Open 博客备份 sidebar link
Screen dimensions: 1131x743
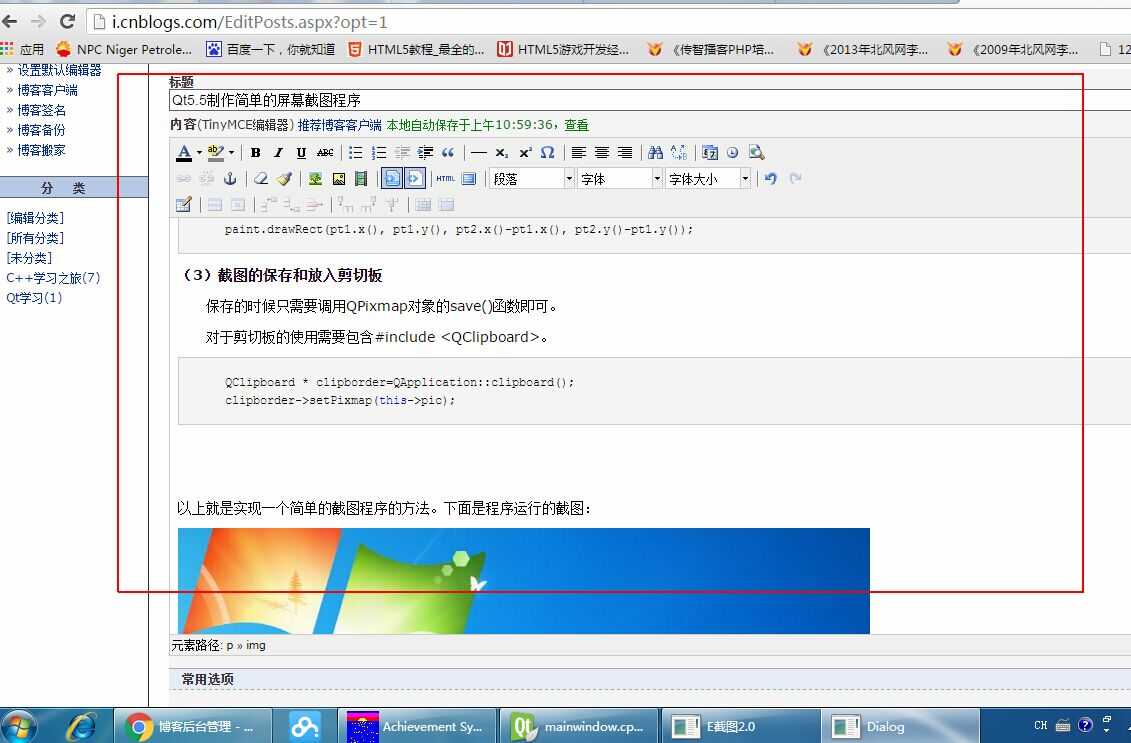[x=41, y=130]
